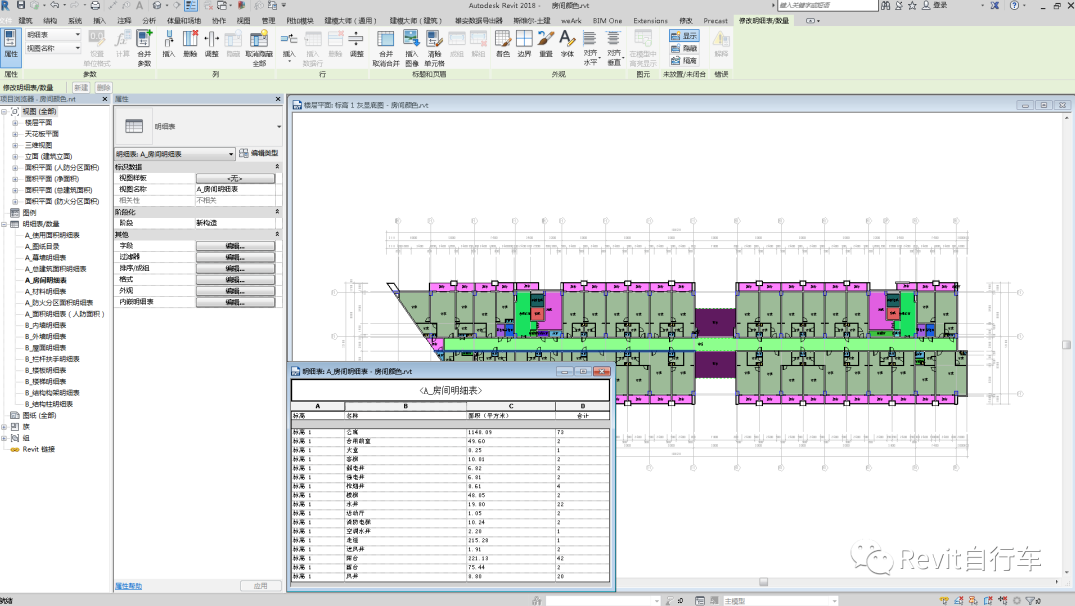Expand the 楼层平面 tree node
1075x606 pixels.
pyautogui.click(x=15, y=122)
